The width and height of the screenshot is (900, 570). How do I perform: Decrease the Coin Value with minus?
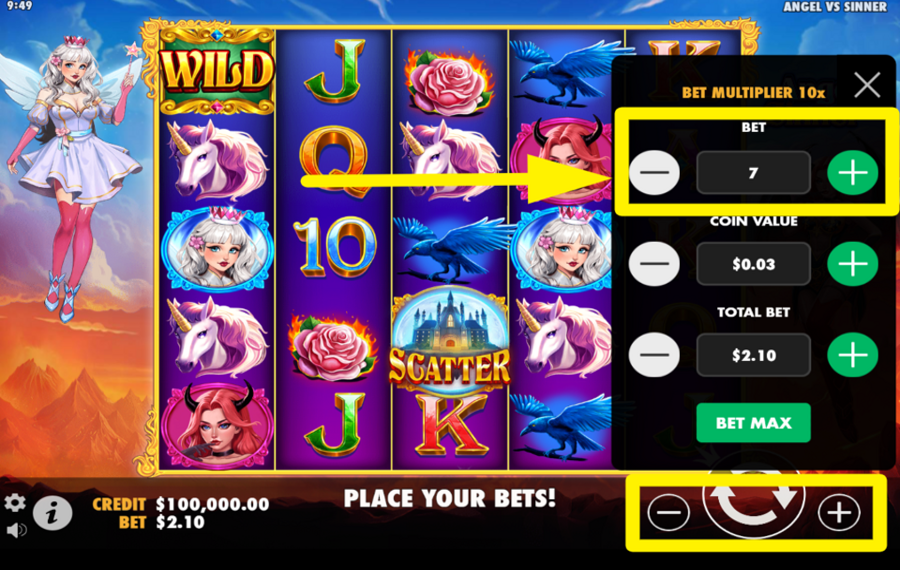click(654, 263)
